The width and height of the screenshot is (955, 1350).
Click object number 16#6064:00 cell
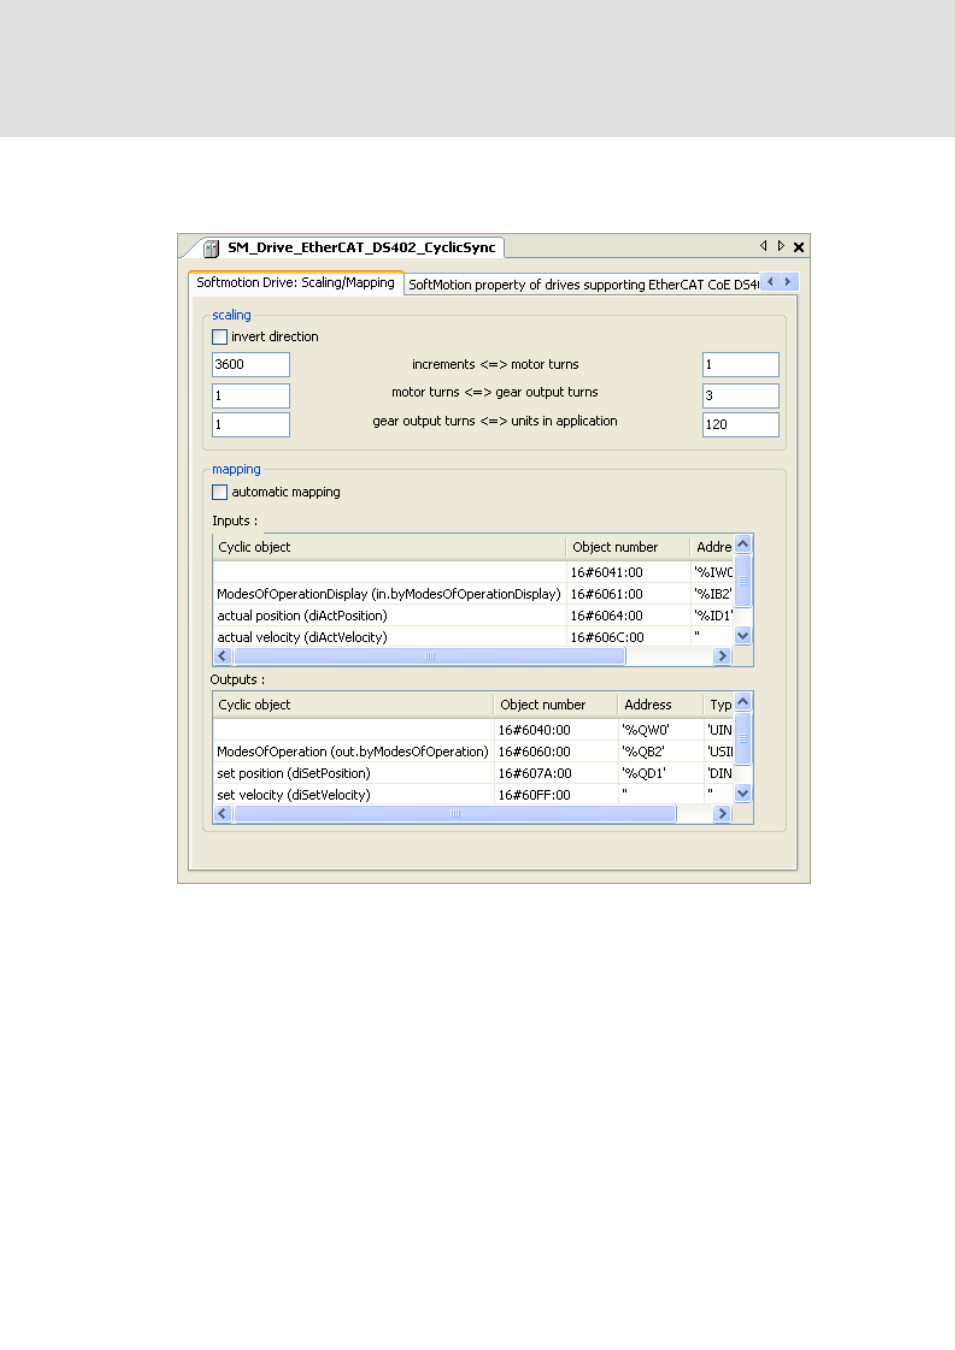pyautogui.click(x=627, y=616)
